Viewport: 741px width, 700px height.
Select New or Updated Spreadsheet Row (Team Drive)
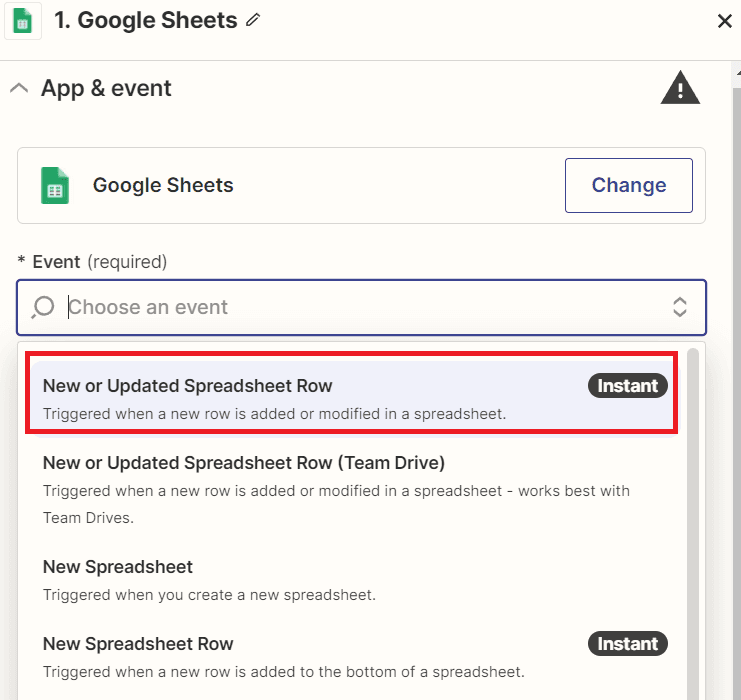pos(352,490)
